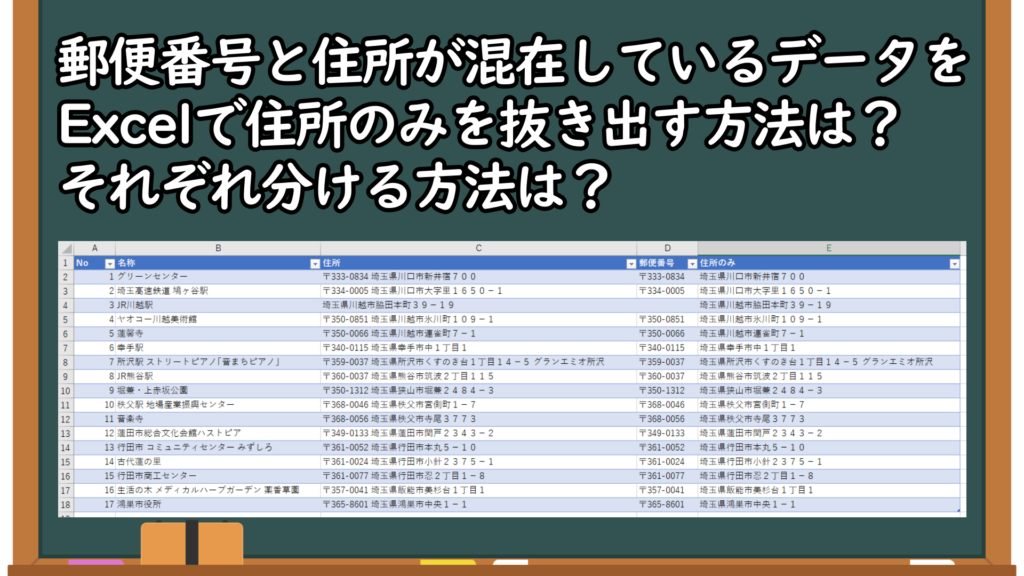Expand the 住所 column filter dropdown
Viewport: 1024px width, 576px height.
(x=630, y=263)
